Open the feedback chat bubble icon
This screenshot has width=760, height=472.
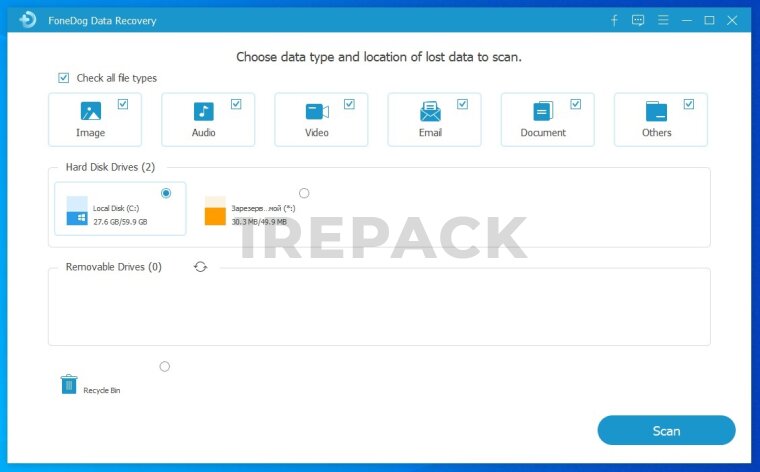[x=638, y=20]
